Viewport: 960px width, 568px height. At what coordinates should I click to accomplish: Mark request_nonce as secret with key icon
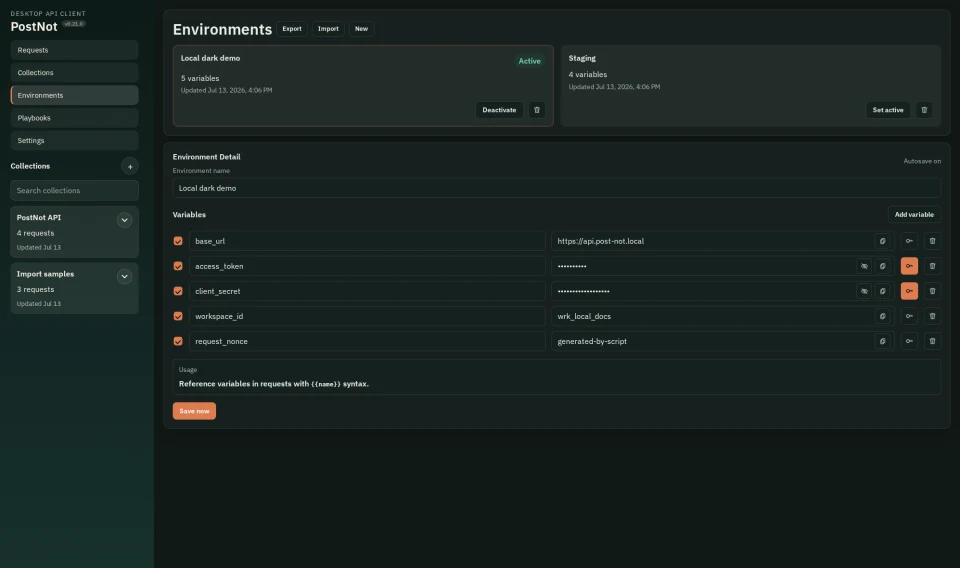click(909, 342)
